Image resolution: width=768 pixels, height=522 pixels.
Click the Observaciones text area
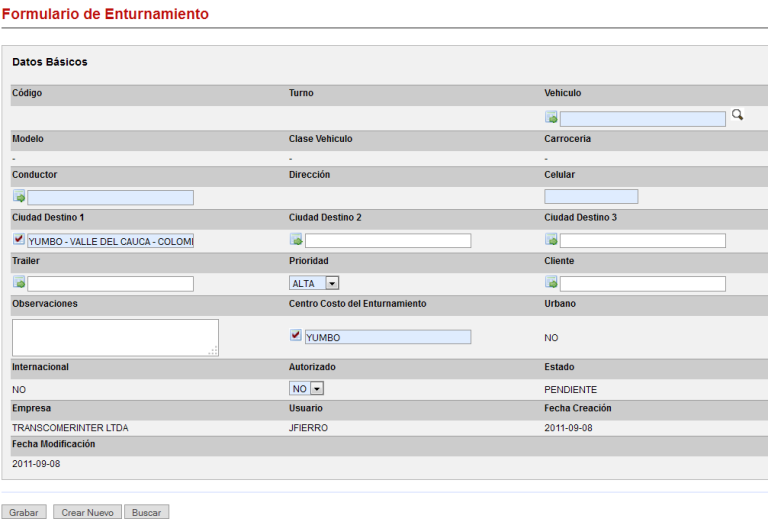[114, 337]
